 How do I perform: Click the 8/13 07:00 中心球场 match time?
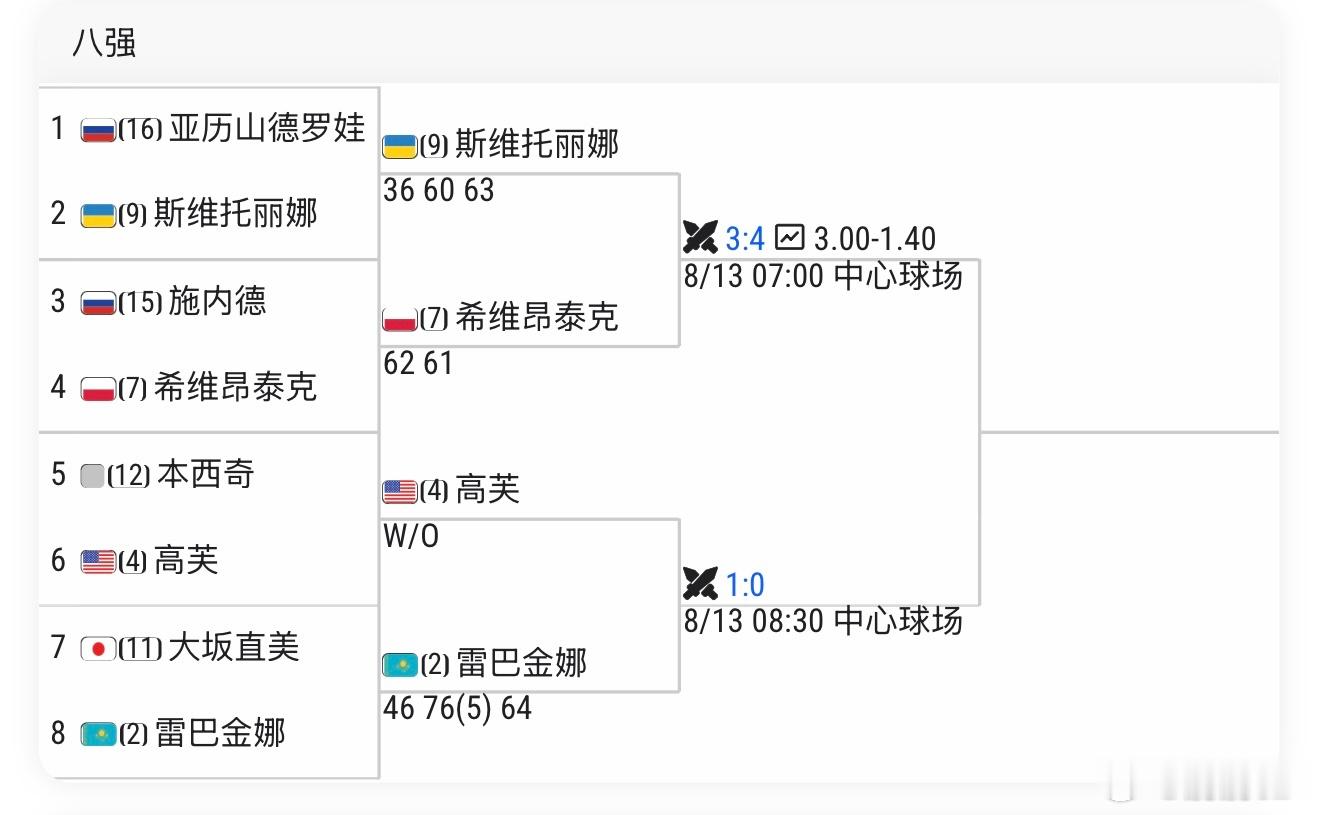coord(823,276)
